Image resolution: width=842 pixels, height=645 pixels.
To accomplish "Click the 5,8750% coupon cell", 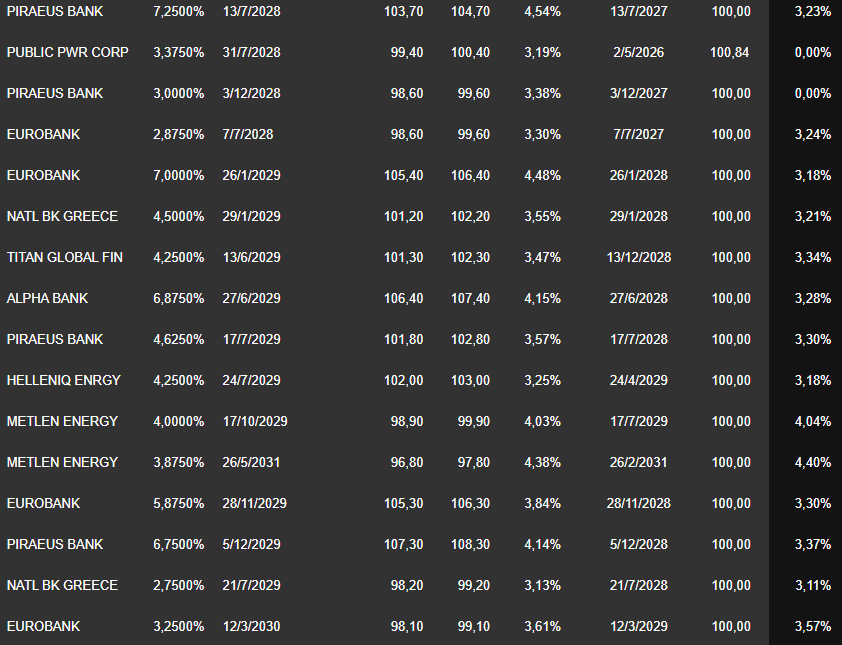I will [178, 503].
